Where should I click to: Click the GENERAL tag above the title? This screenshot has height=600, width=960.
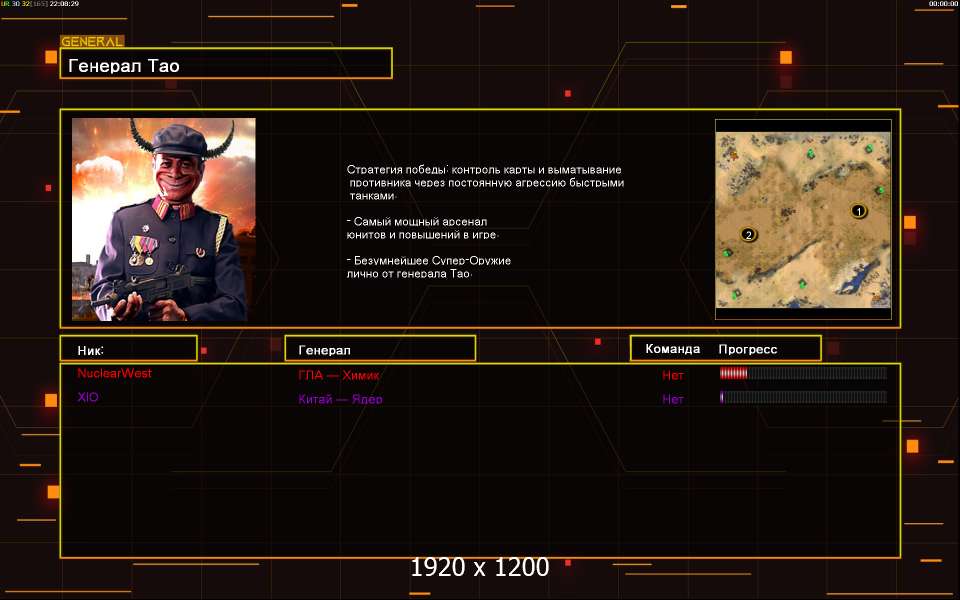pyautogui.click(x=92, y=41)
